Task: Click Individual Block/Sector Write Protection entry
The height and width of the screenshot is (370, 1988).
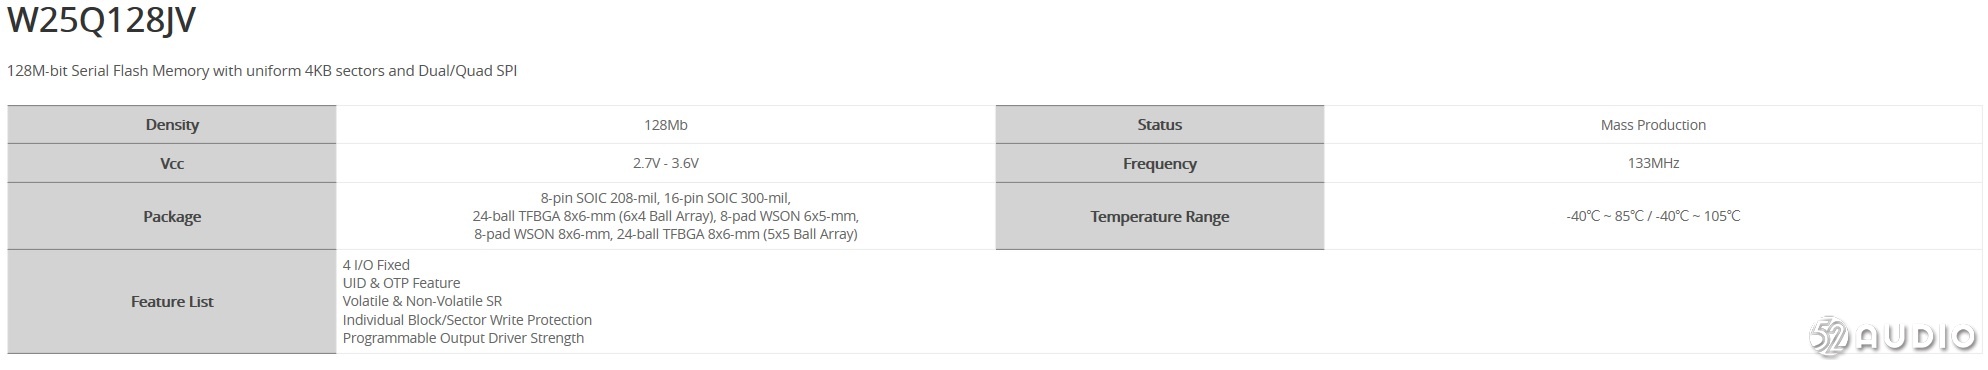Action: pos(467,320)
